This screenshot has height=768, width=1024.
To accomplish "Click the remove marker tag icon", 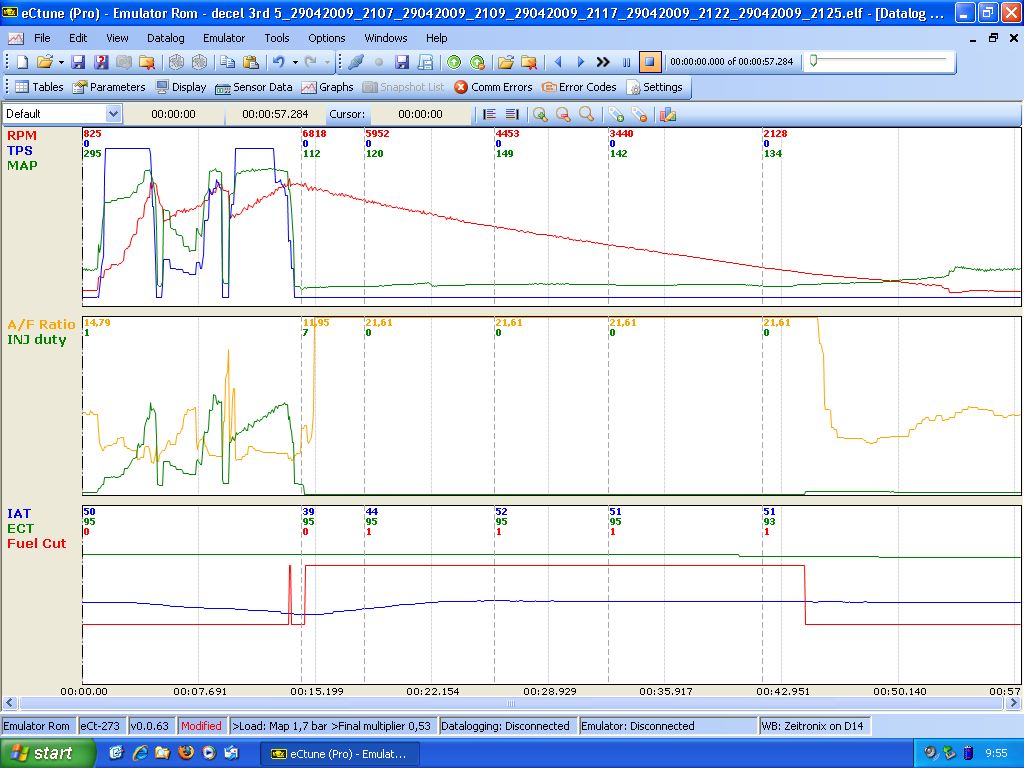I will tap(639, 114).
